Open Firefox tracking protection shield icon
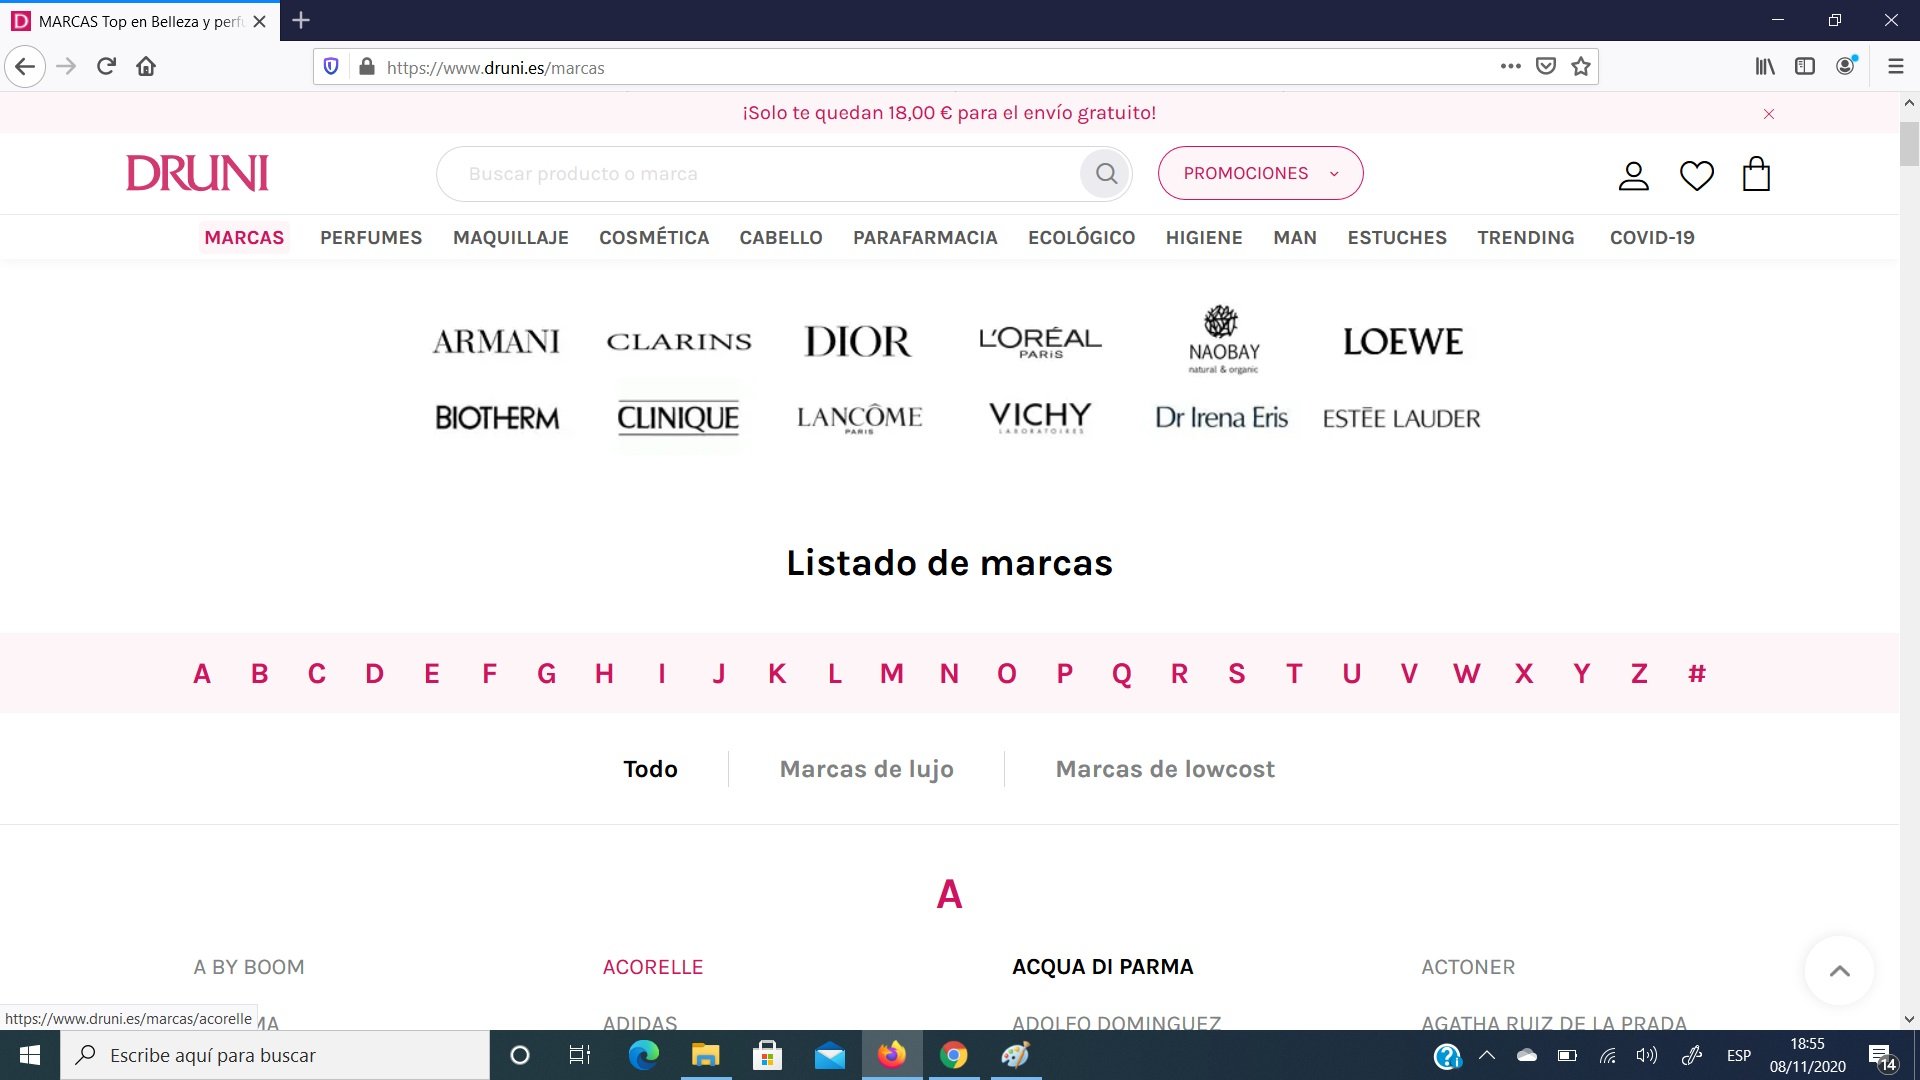Image resolution: width=1920 pixels, height=1080 pixels. 331,67
